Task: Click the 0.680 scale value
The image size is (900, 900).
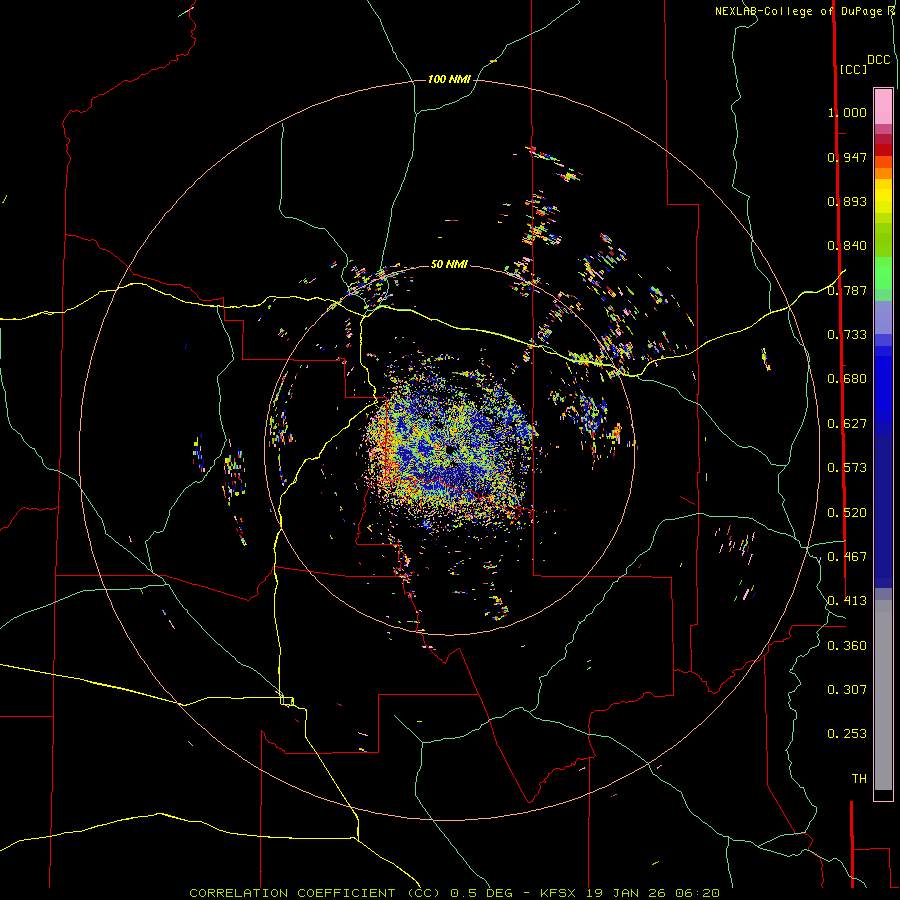Action: [x=847, y=379]
